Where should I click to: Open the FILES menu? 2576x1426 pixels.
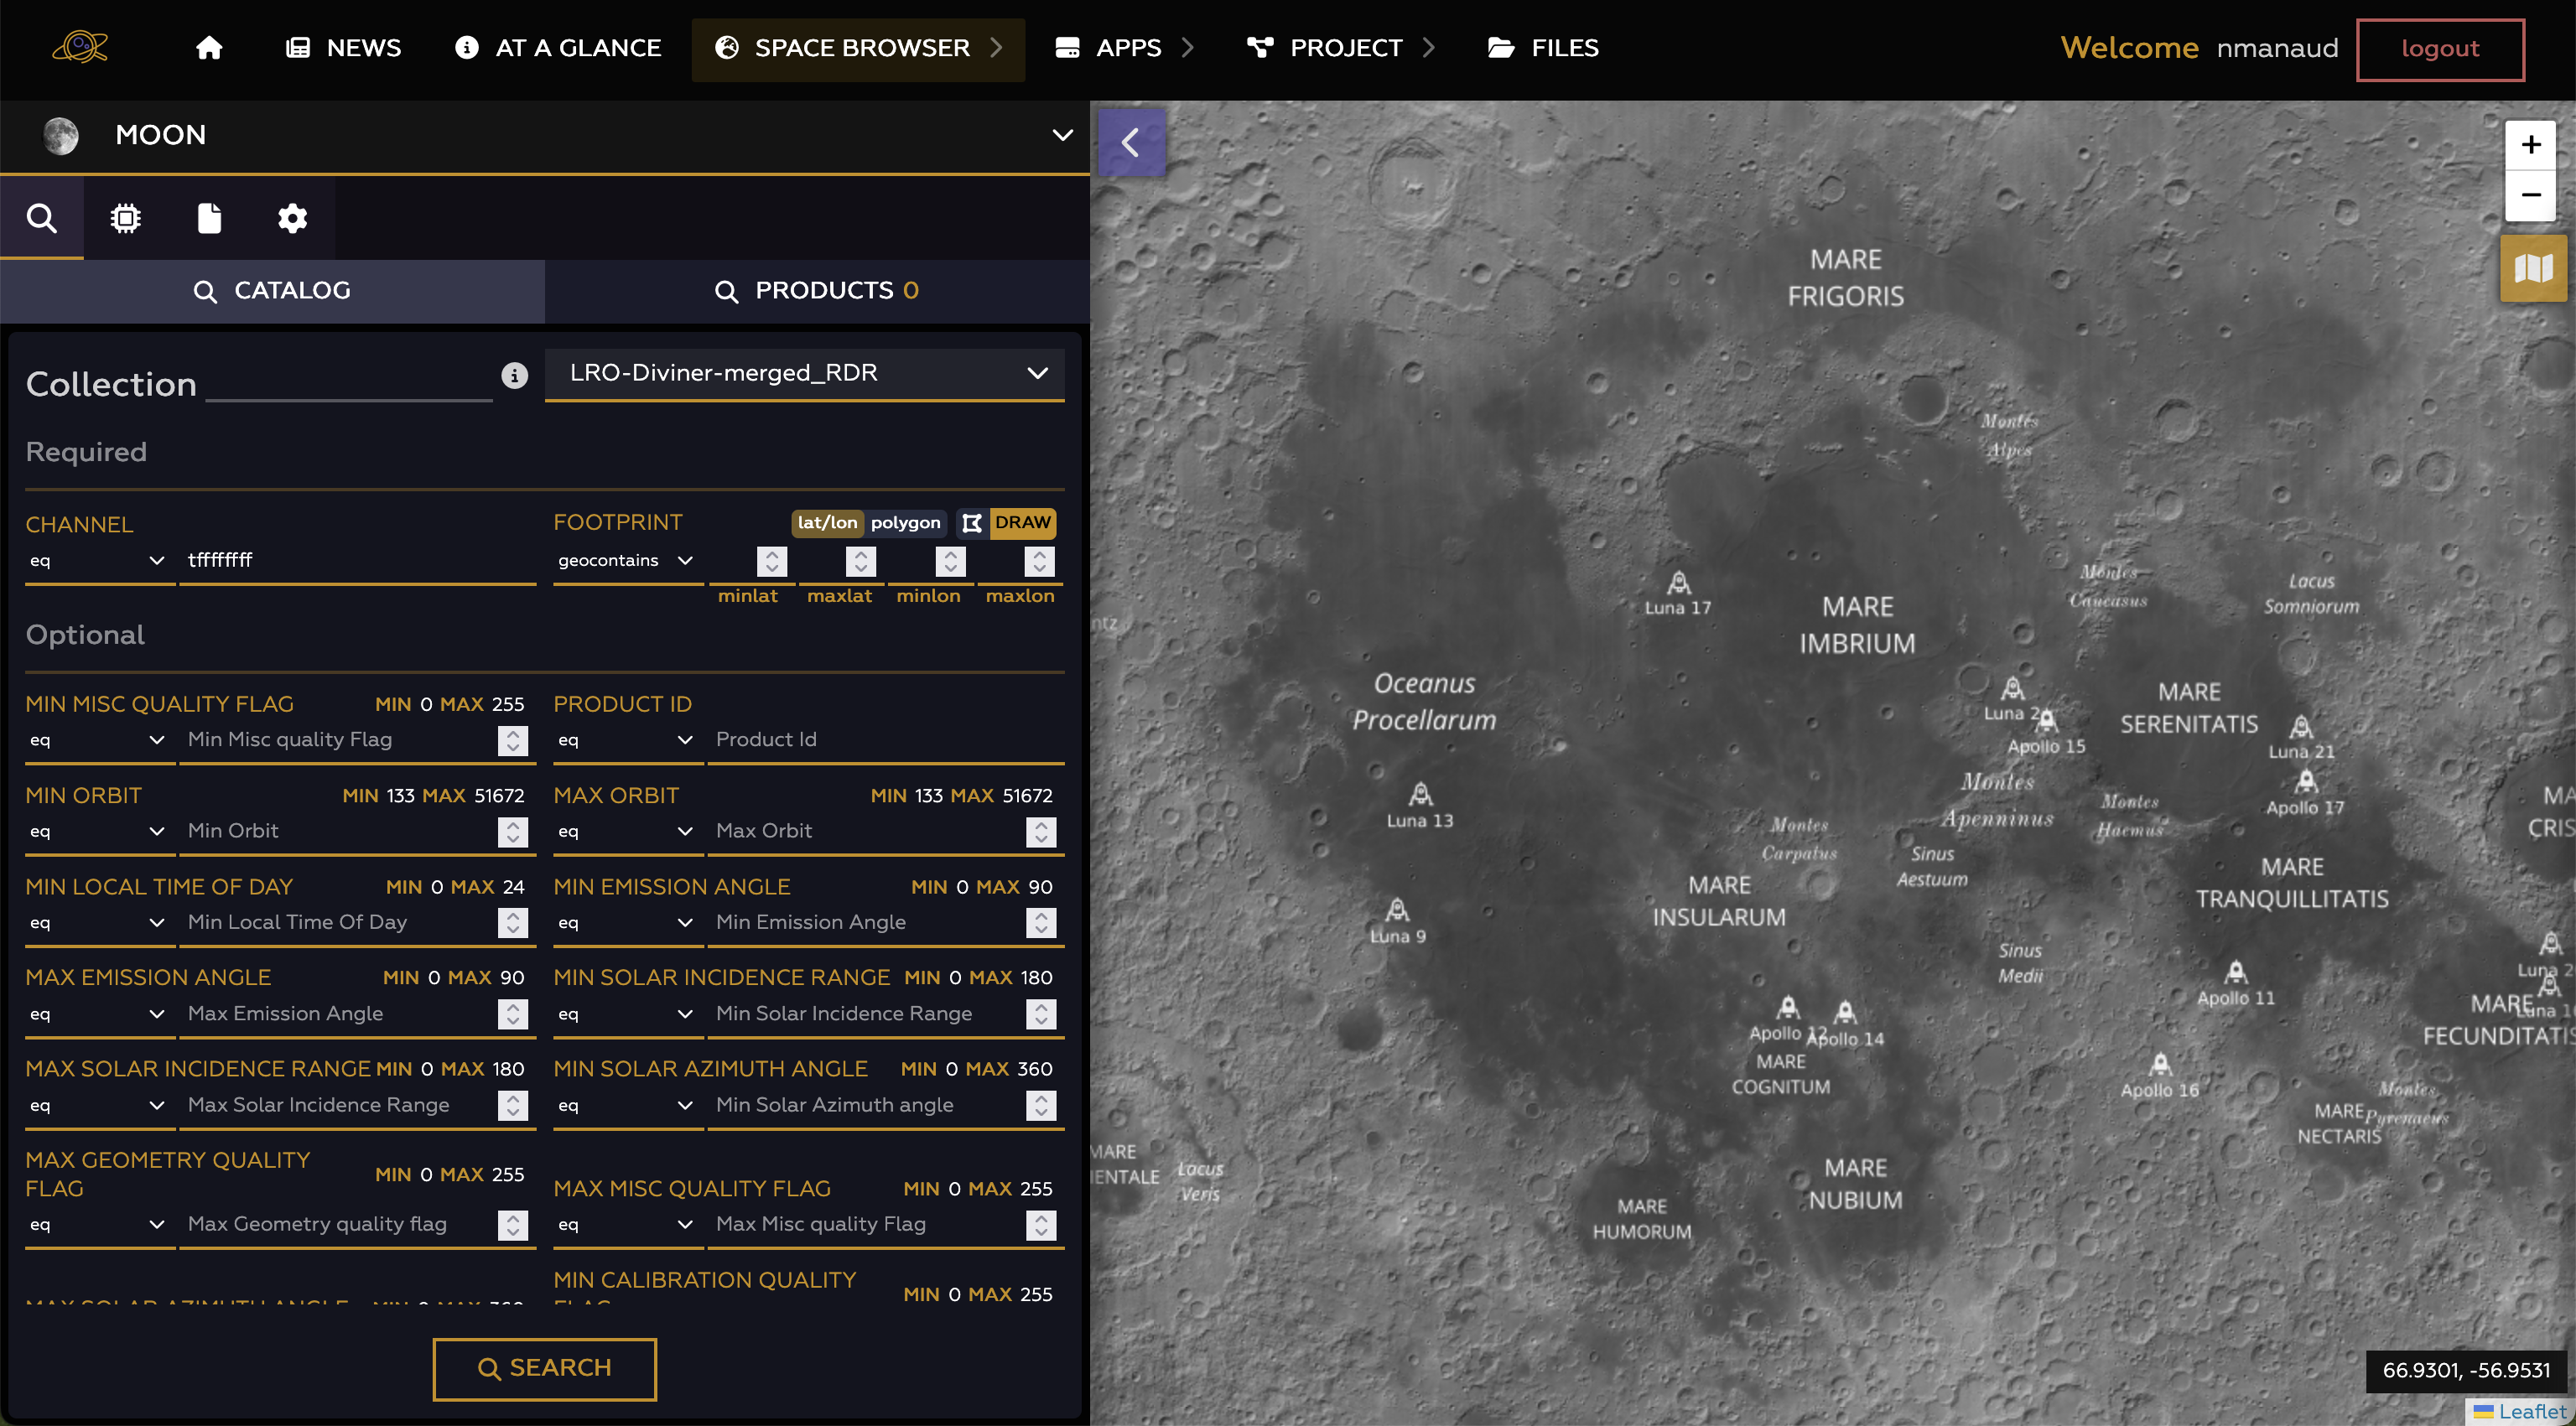[1544, 48]
